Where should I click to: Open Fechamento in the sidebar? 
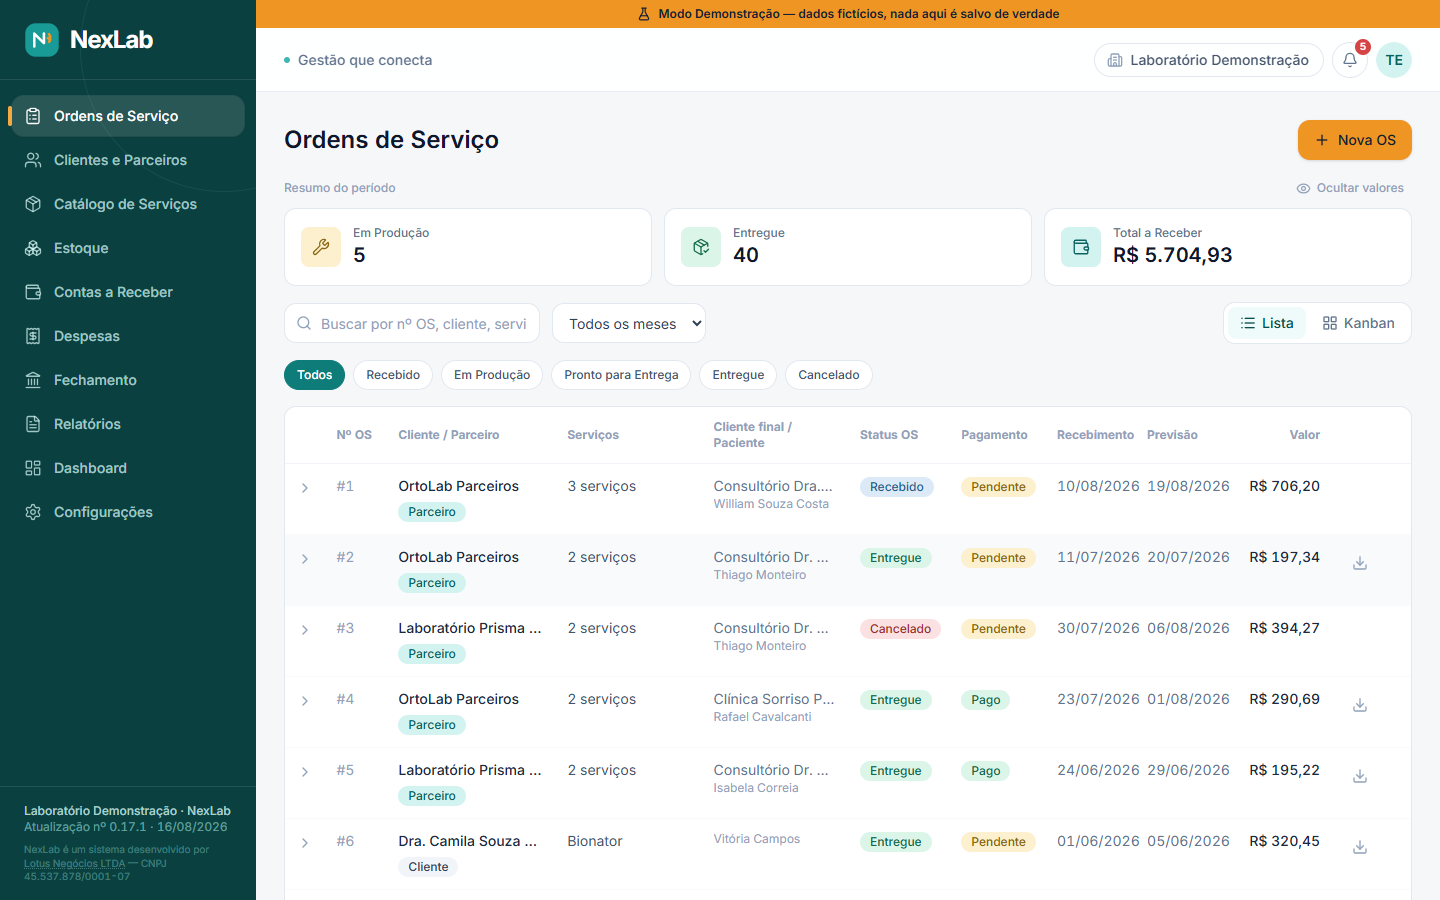pyautogui.click(x=128, y=380)
